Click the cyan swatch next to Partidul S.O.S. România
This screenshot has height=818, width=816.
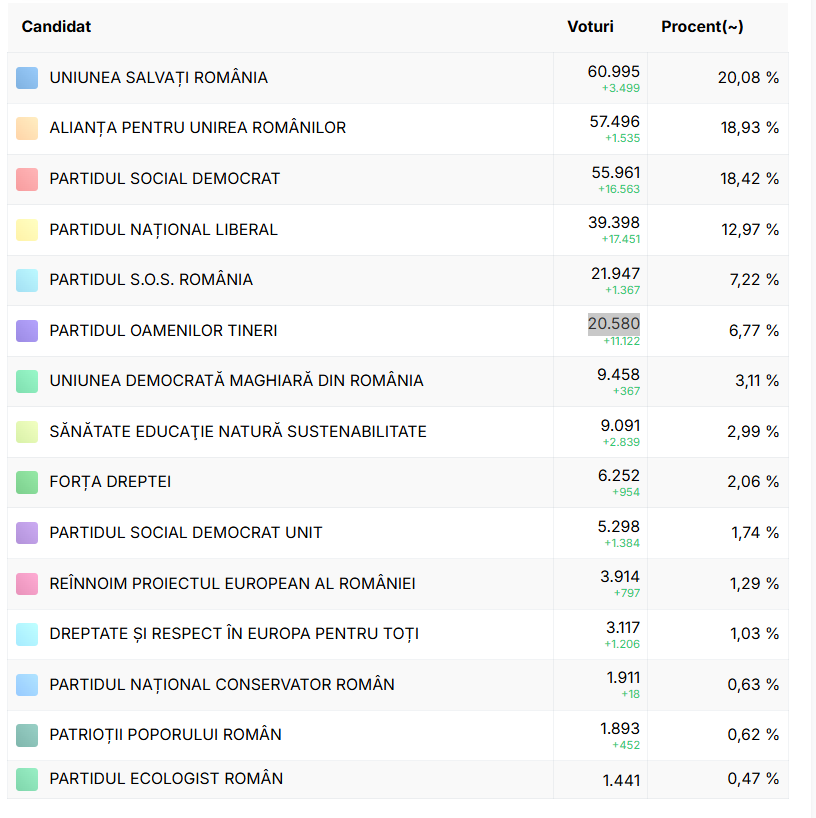click(27, 280)
